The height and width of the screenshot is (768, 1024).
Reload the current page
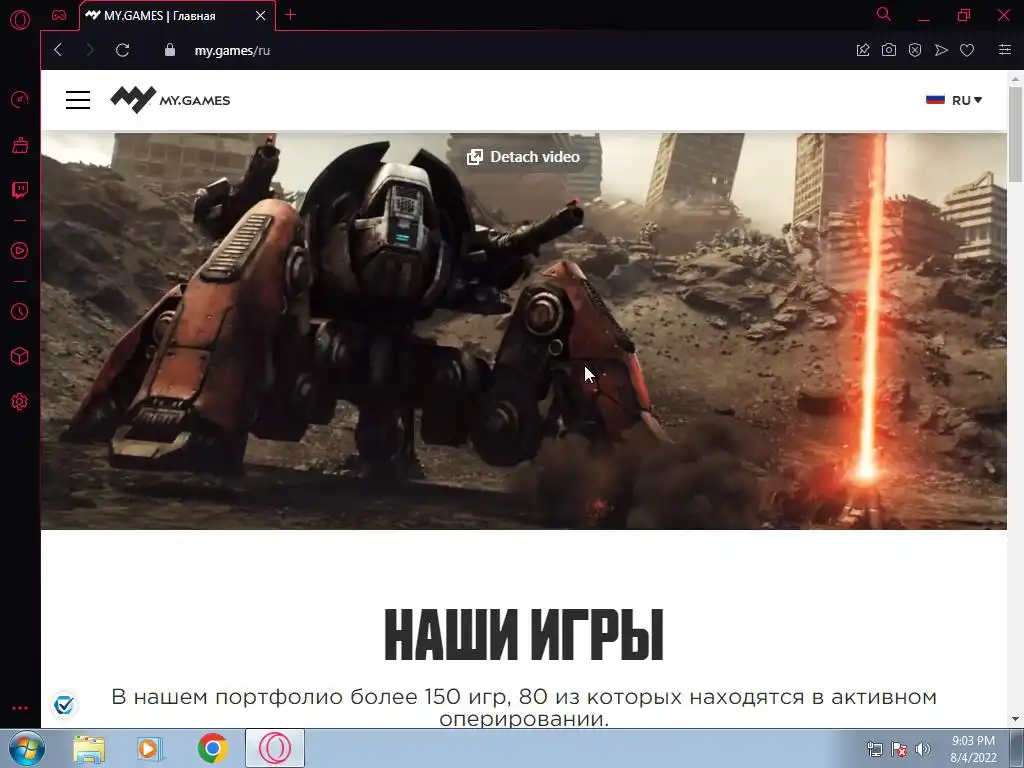tap(122, 50)
